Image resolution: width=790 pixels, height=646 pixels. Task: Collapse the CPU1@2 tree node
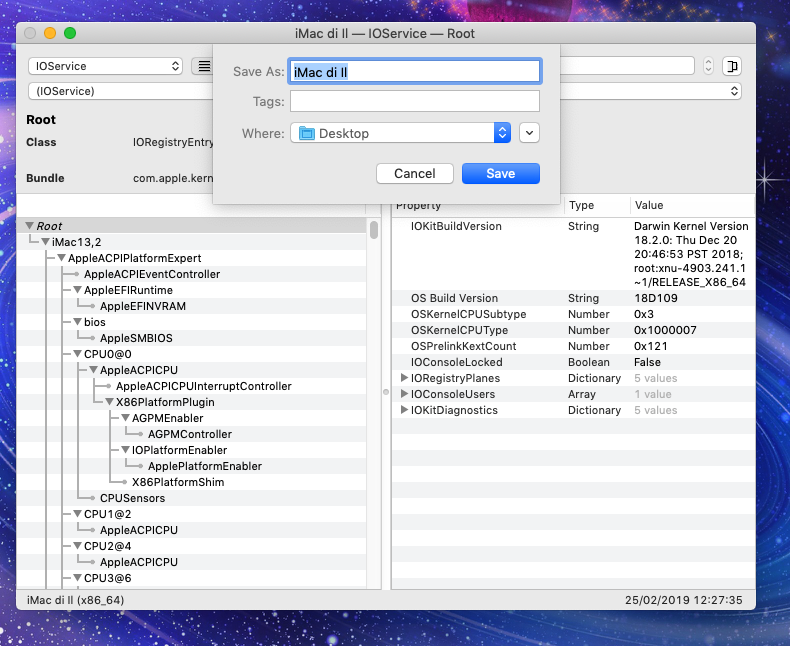coord(77,513)
